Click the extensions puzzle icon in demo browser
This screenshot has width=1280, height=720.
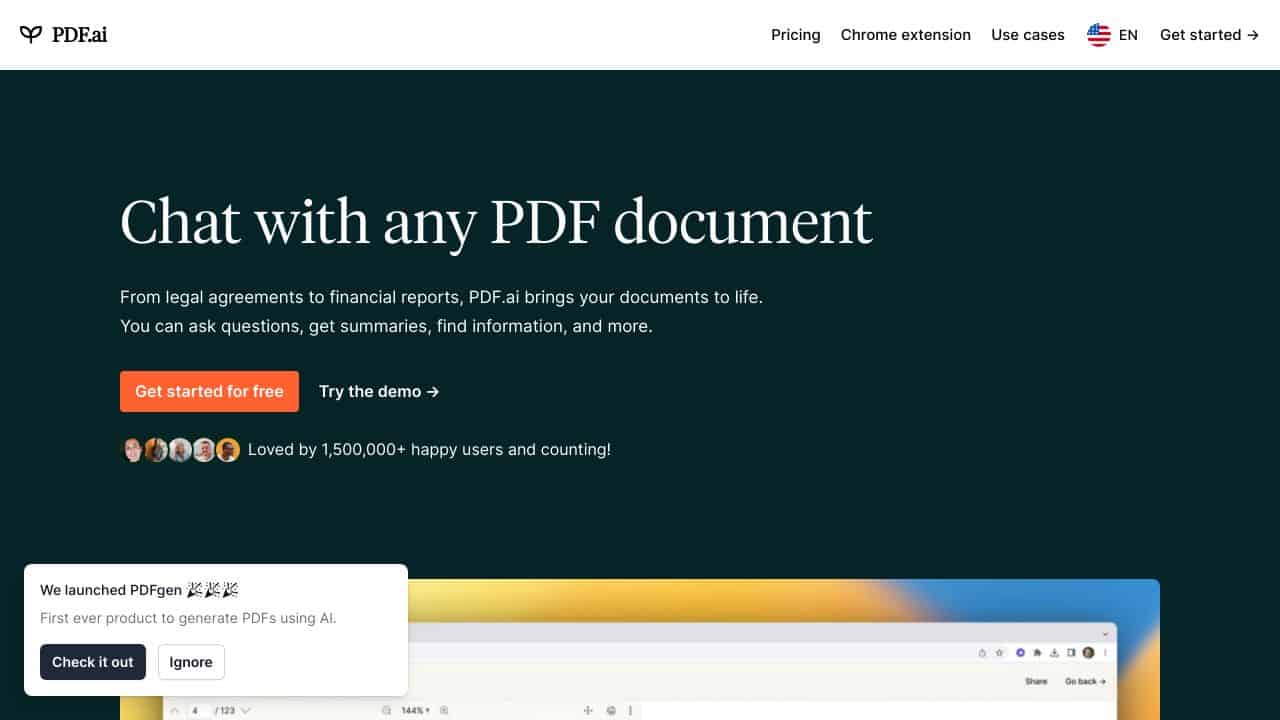click(1037, 652)
